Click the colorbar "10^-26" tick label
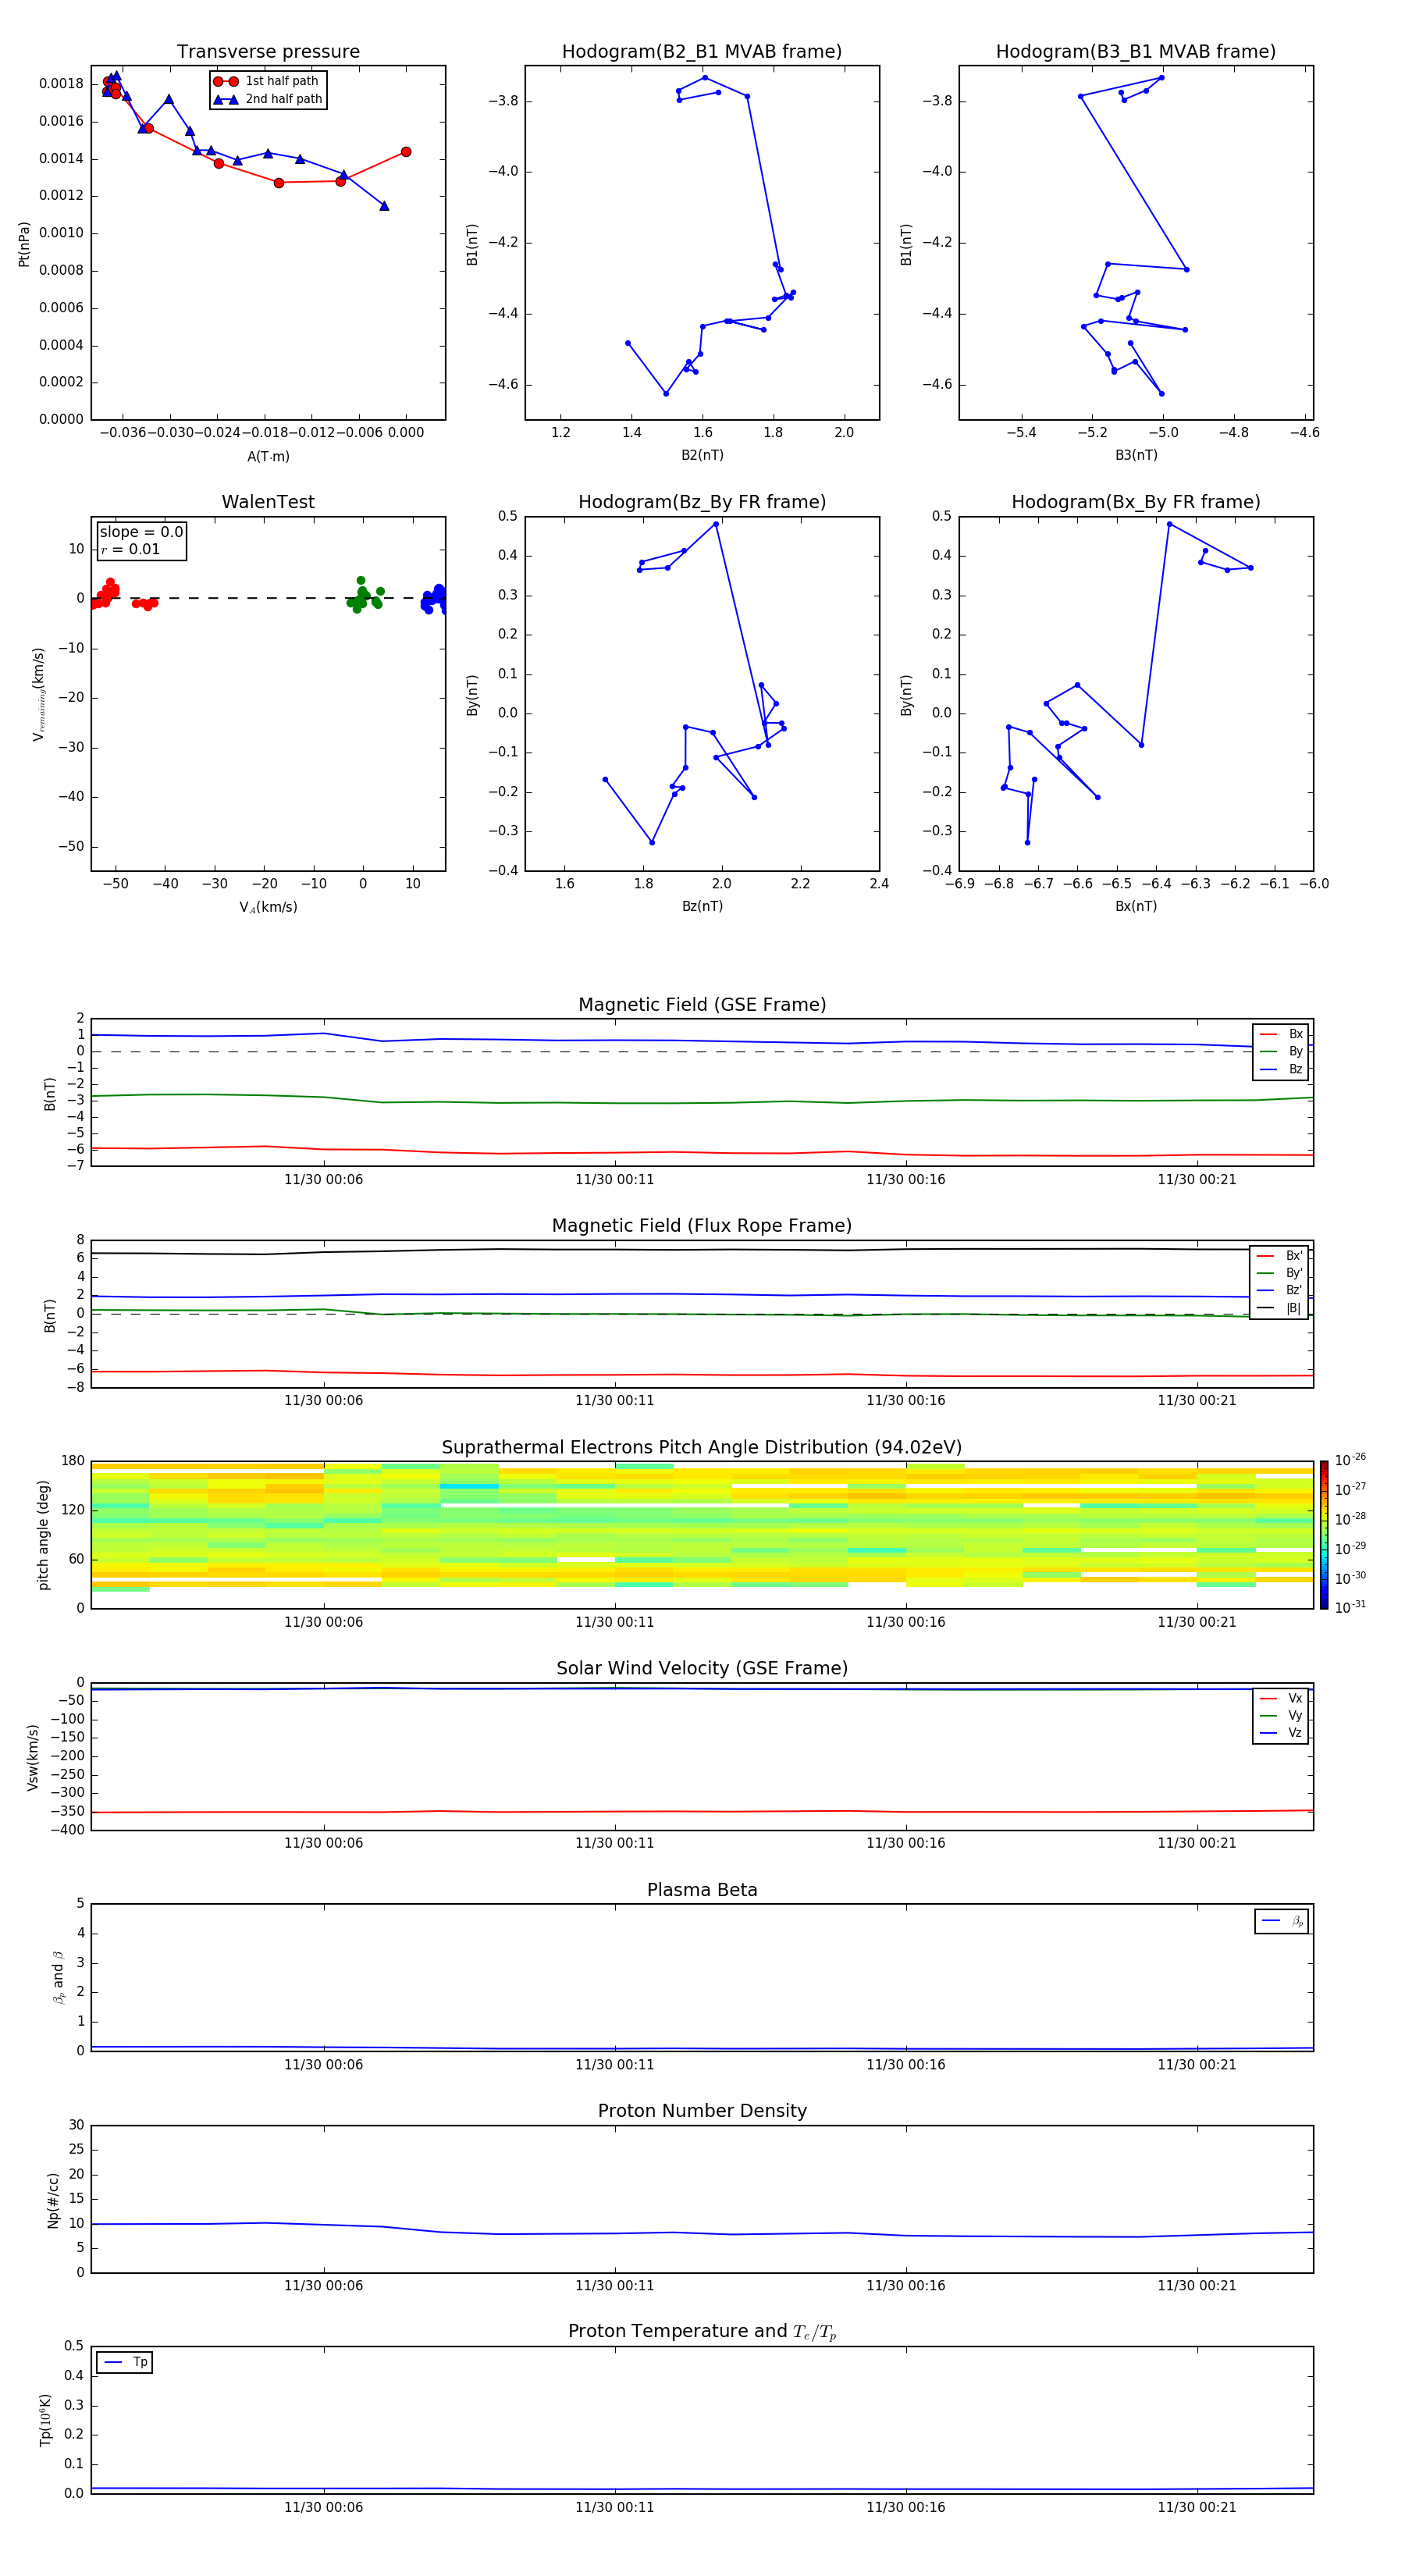Viewport: 1405px width, 2576px height. tap(1350, 1460)
